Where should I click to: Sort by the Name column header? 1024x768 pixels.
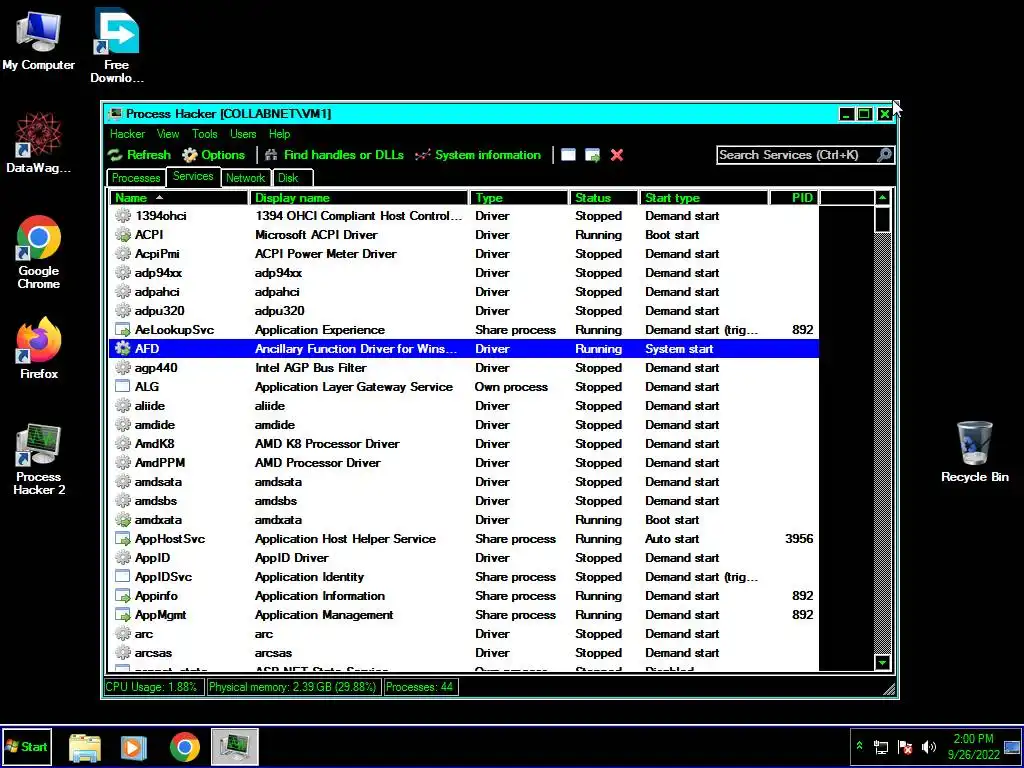(179, 198)
